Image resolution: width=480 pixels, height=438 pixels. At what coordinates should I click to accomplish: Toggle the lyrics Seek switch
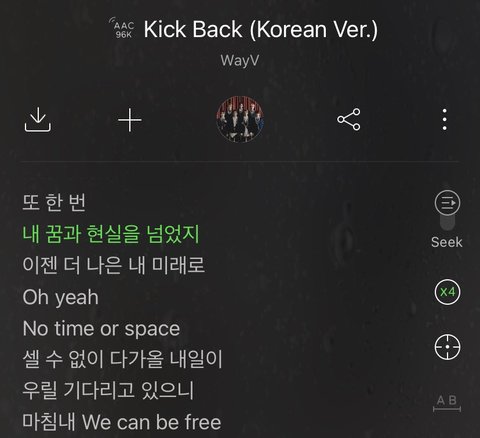(x=447, y=211)
